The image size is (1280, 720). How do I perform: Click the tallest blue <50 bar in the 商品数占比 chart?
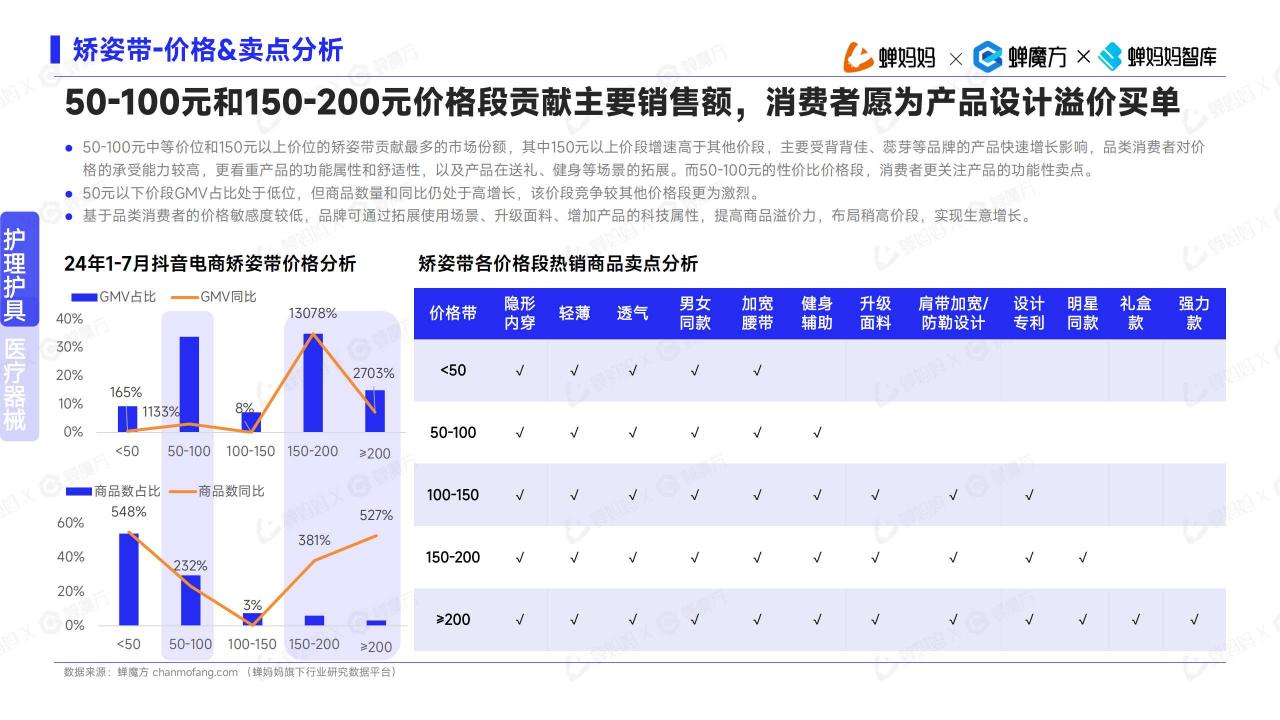(x=128, y=579)
